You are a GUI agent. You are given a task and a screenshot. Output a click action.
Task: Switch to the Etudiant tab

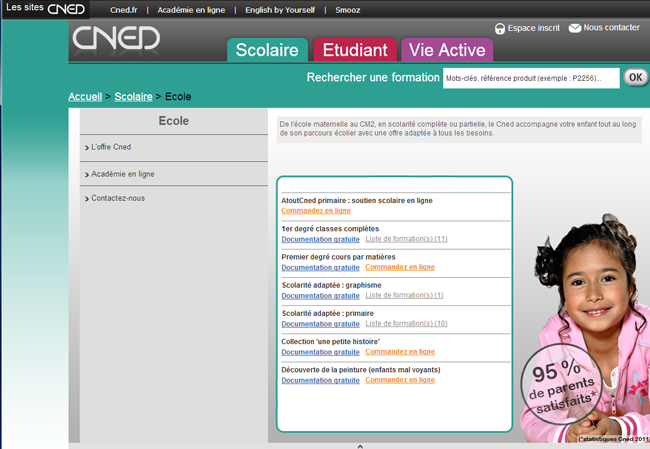(355, 50)
